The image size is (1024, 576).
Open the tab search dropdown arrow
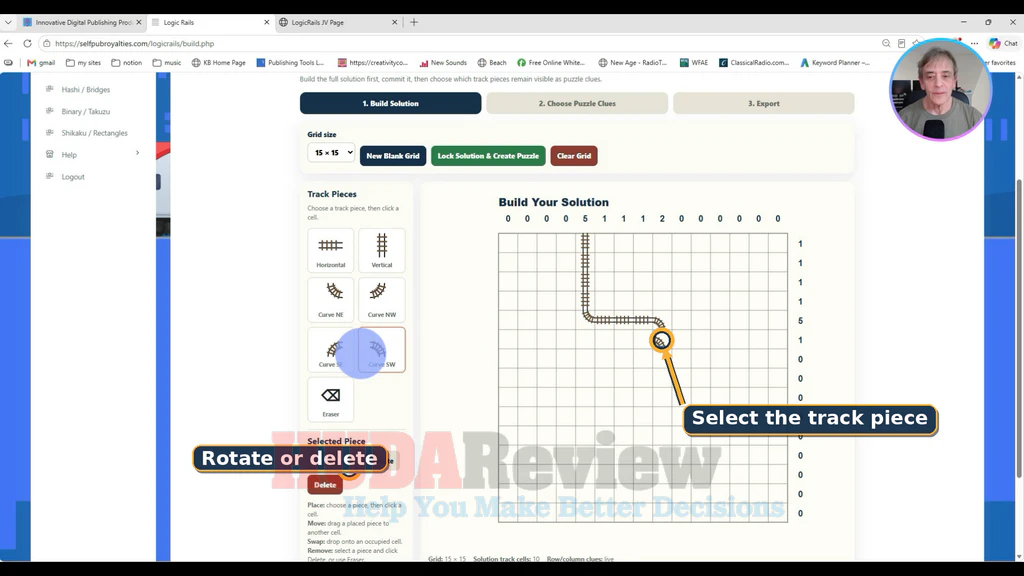click(8, 22)
